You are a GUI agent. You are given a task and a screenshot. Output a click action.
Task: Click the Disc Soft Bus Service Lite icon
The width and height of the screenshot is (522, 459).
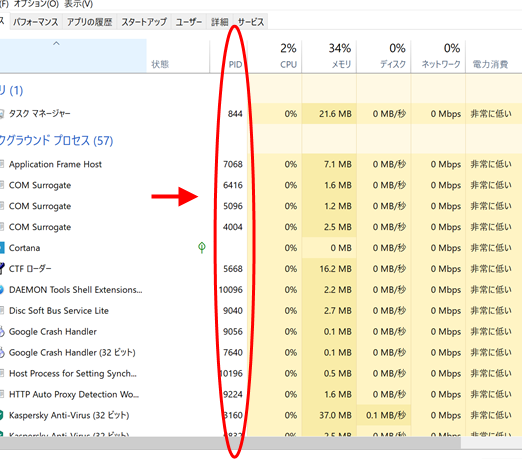[2, 311]
